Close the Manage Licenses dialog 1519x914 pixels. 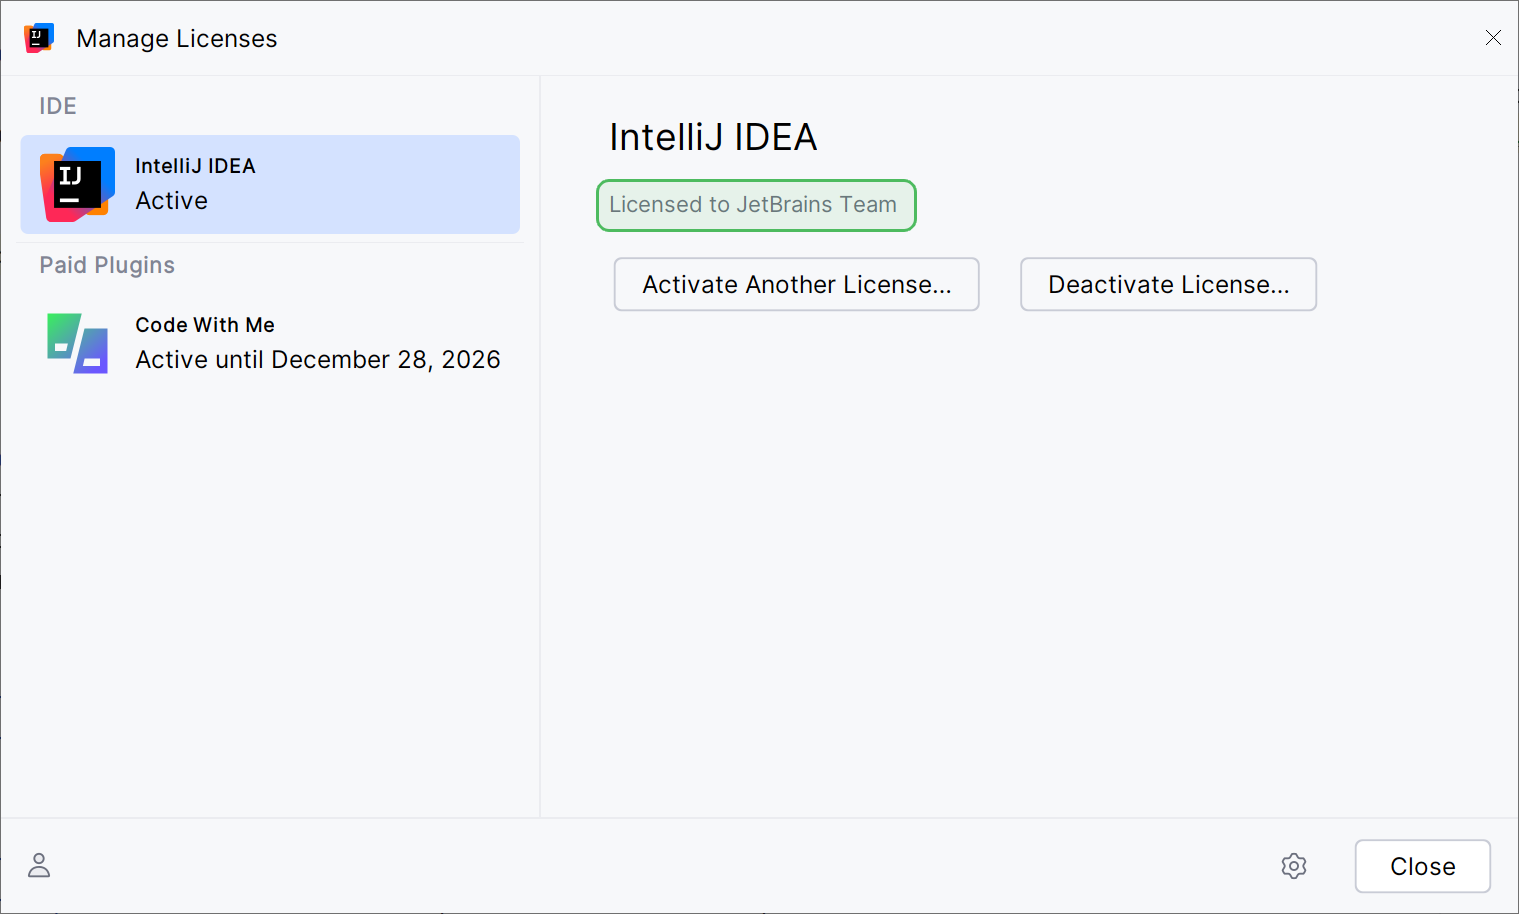click(1422, 866)
